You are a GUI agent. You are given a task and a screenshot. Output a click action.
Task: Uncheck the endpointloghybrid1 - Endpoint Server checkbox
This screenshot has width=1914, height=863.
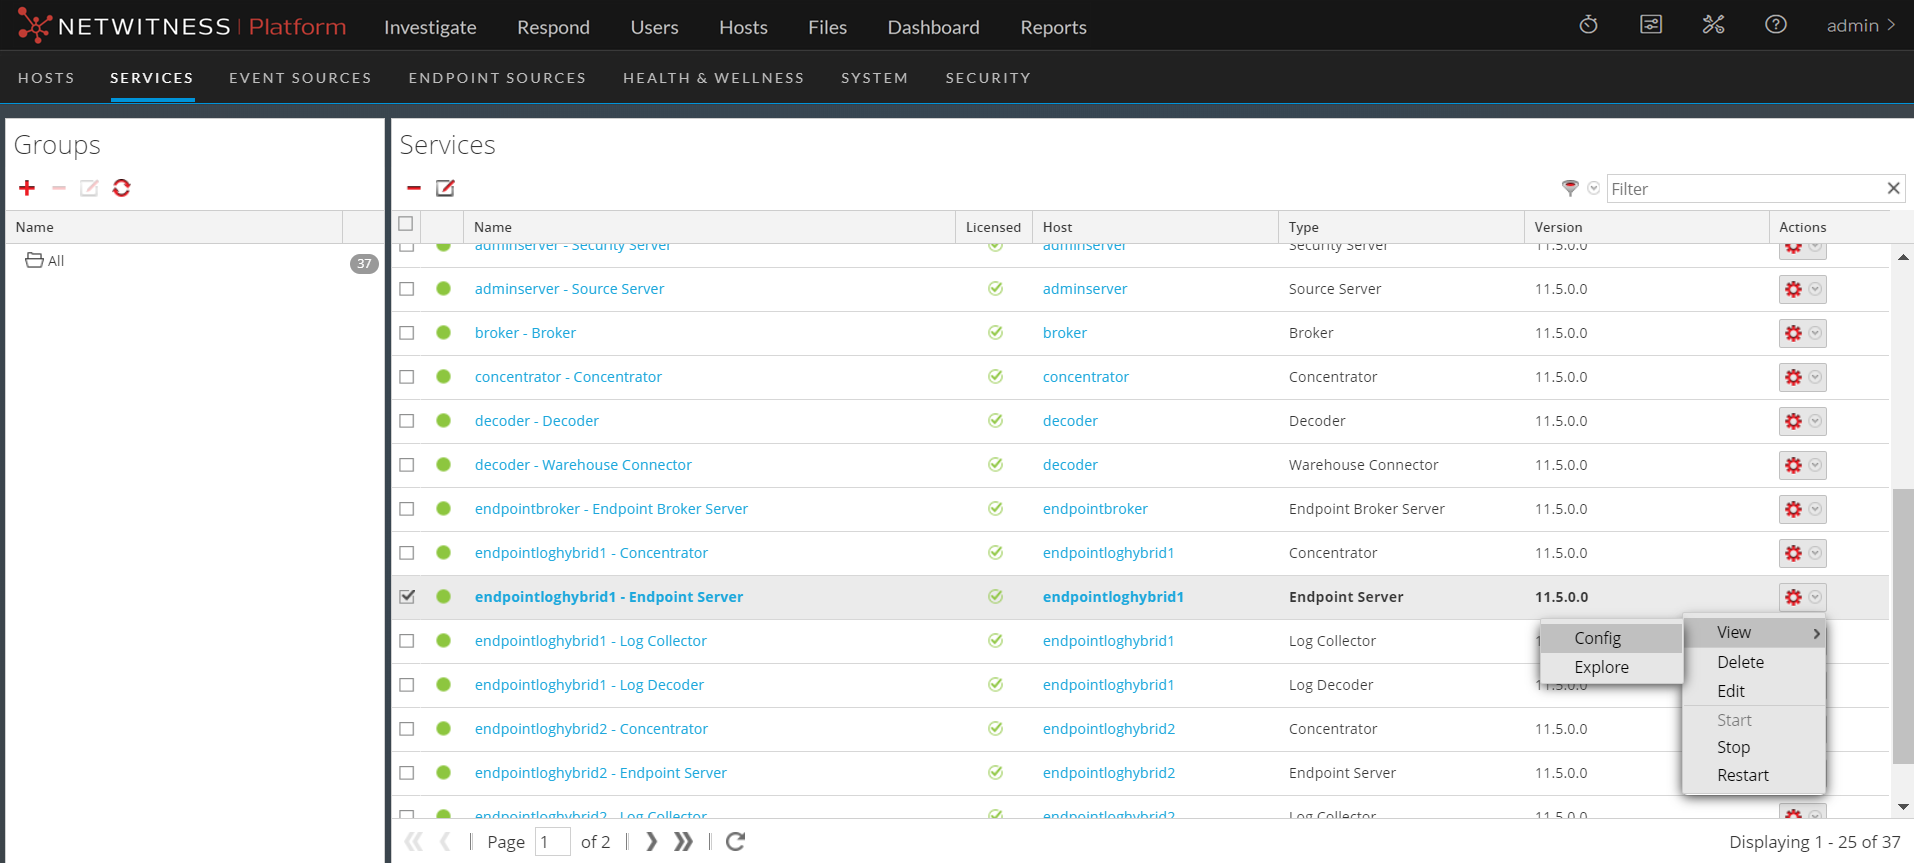(x=407, y=597)
